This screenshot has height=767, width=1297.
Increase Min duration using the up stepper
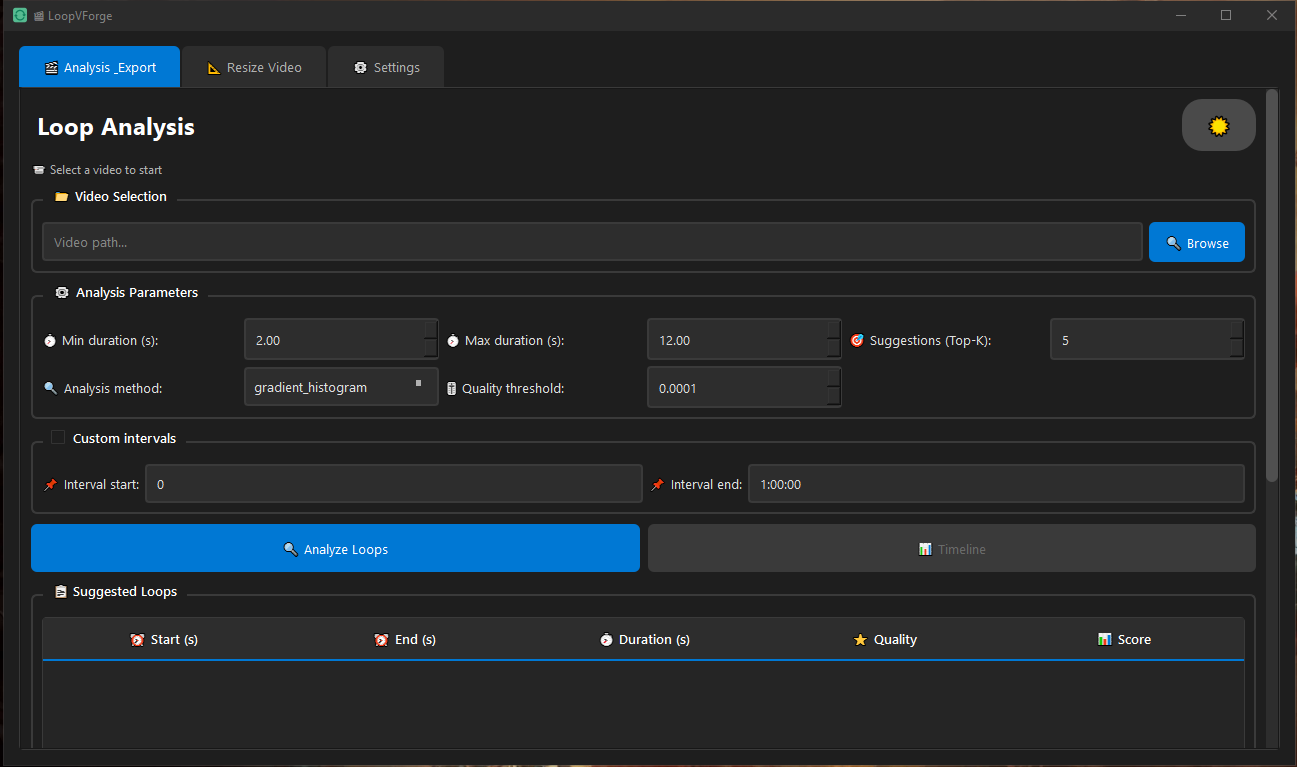point(430,331)
